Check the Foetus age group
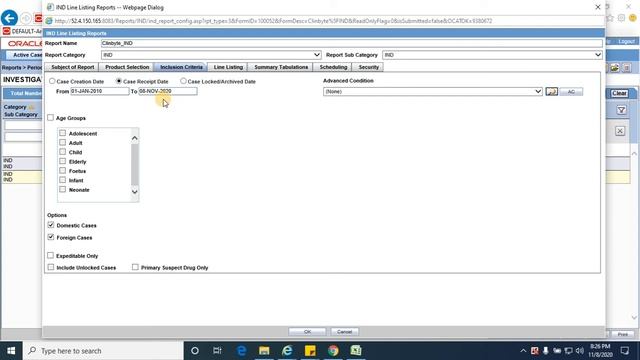Image resolution: width=640 pixels, height=360 pixels. 62,171
